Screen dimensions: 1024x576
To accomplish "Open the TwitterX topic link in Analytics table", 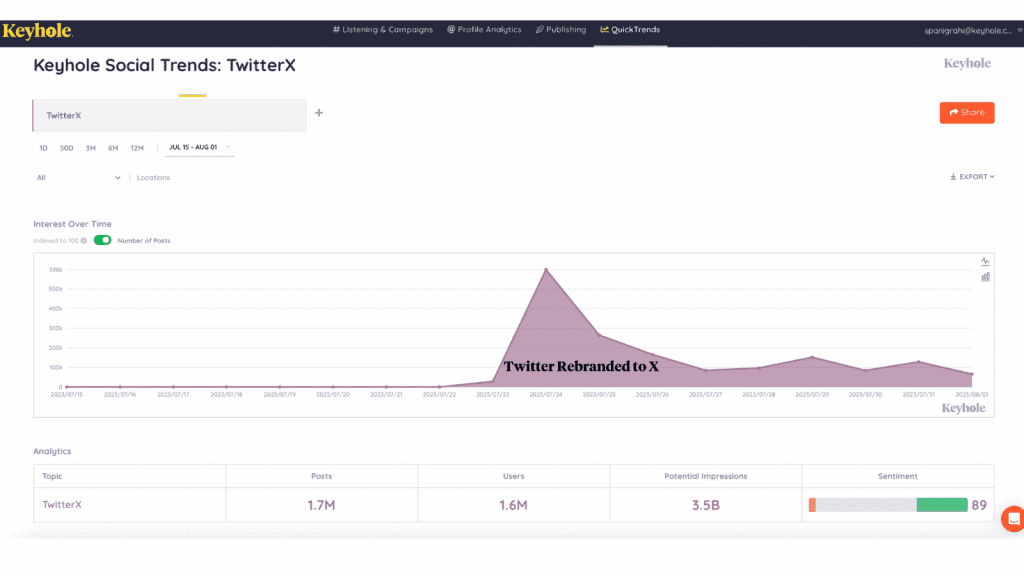I will point(62,505).
